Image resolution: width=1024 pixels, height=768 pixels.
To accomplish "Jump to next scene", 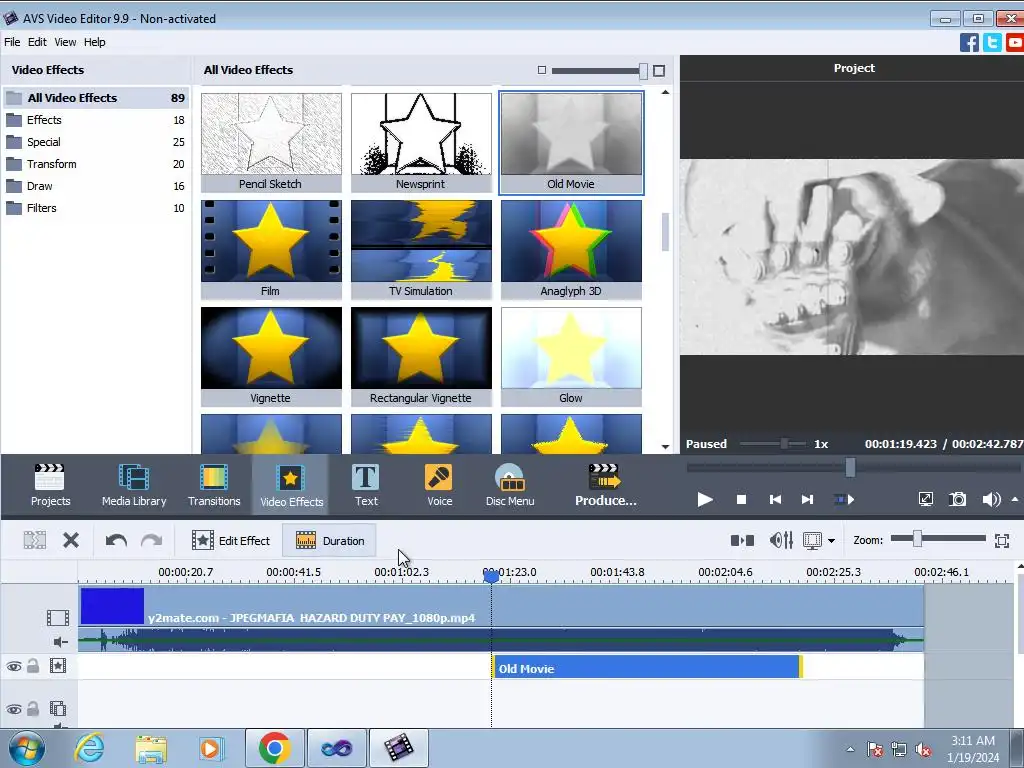I will [x=844, y=500].
